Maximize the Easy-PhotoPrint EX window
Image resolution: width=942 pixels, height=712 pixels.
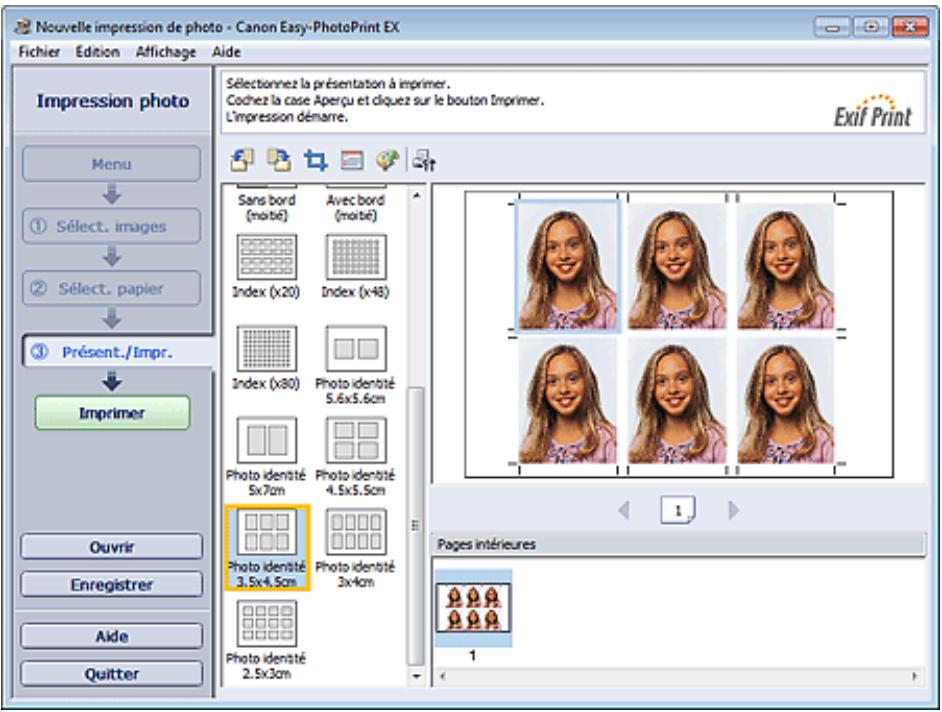click(871, 27)
